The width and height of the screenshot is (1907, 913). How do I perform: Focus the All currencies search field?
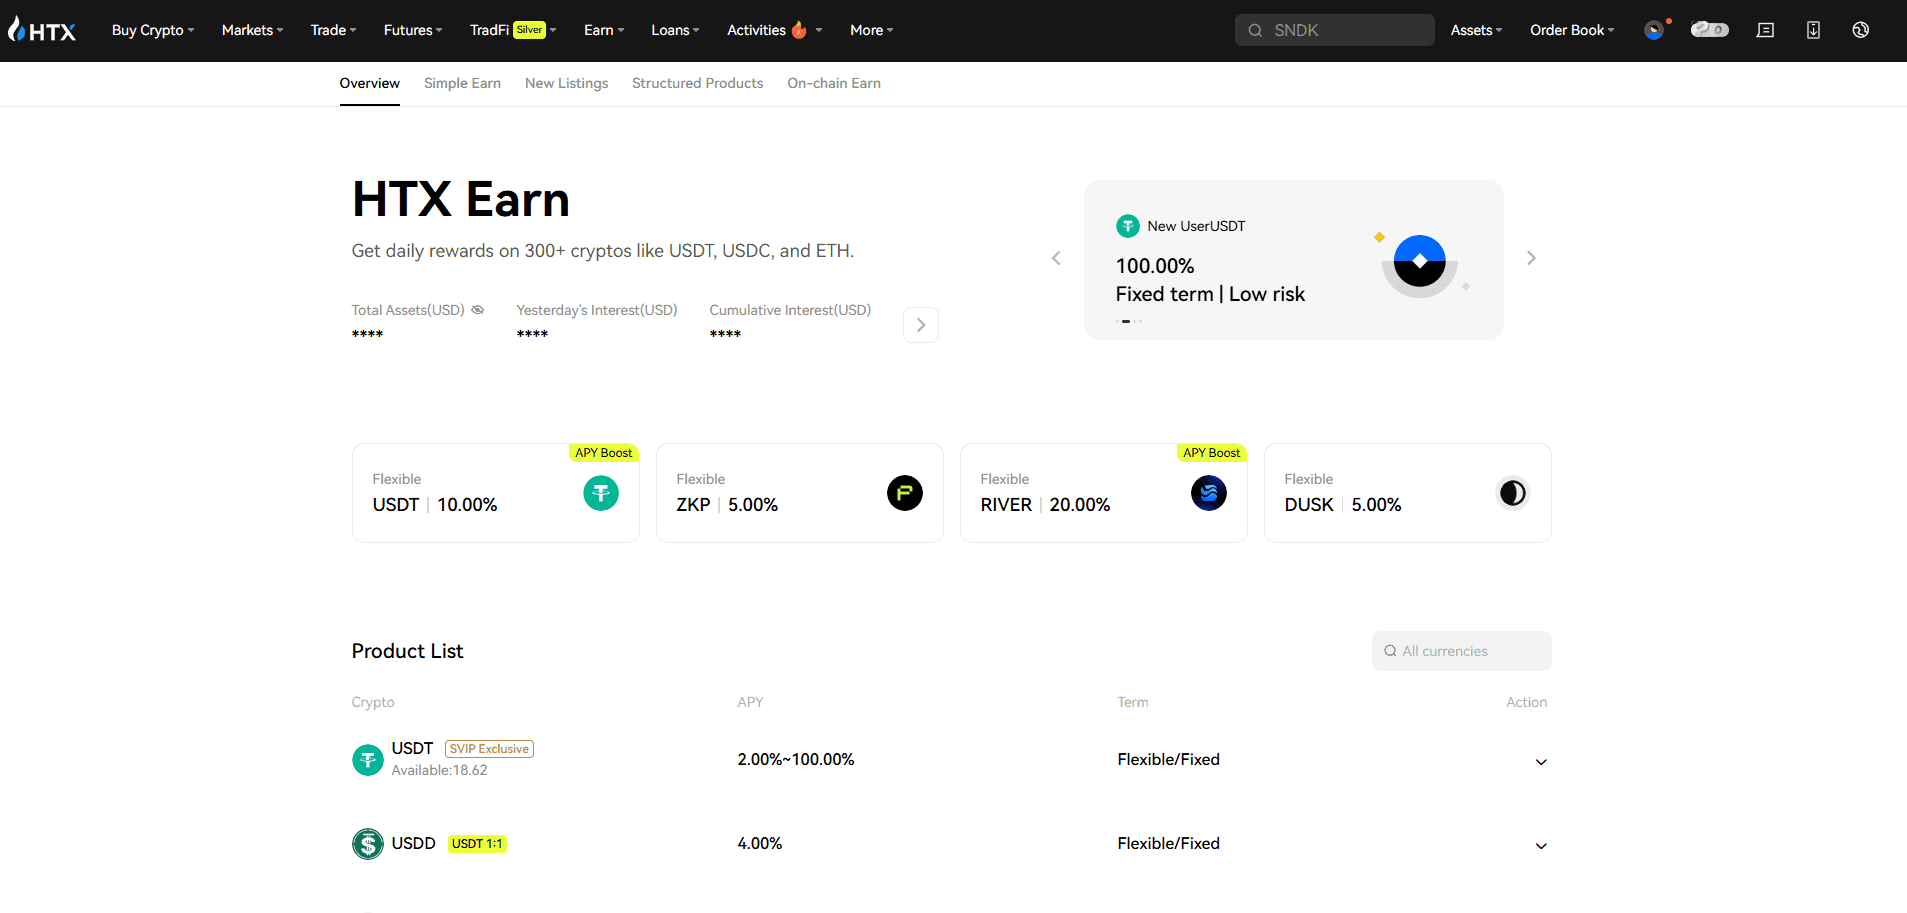(x=1462, y=651)
